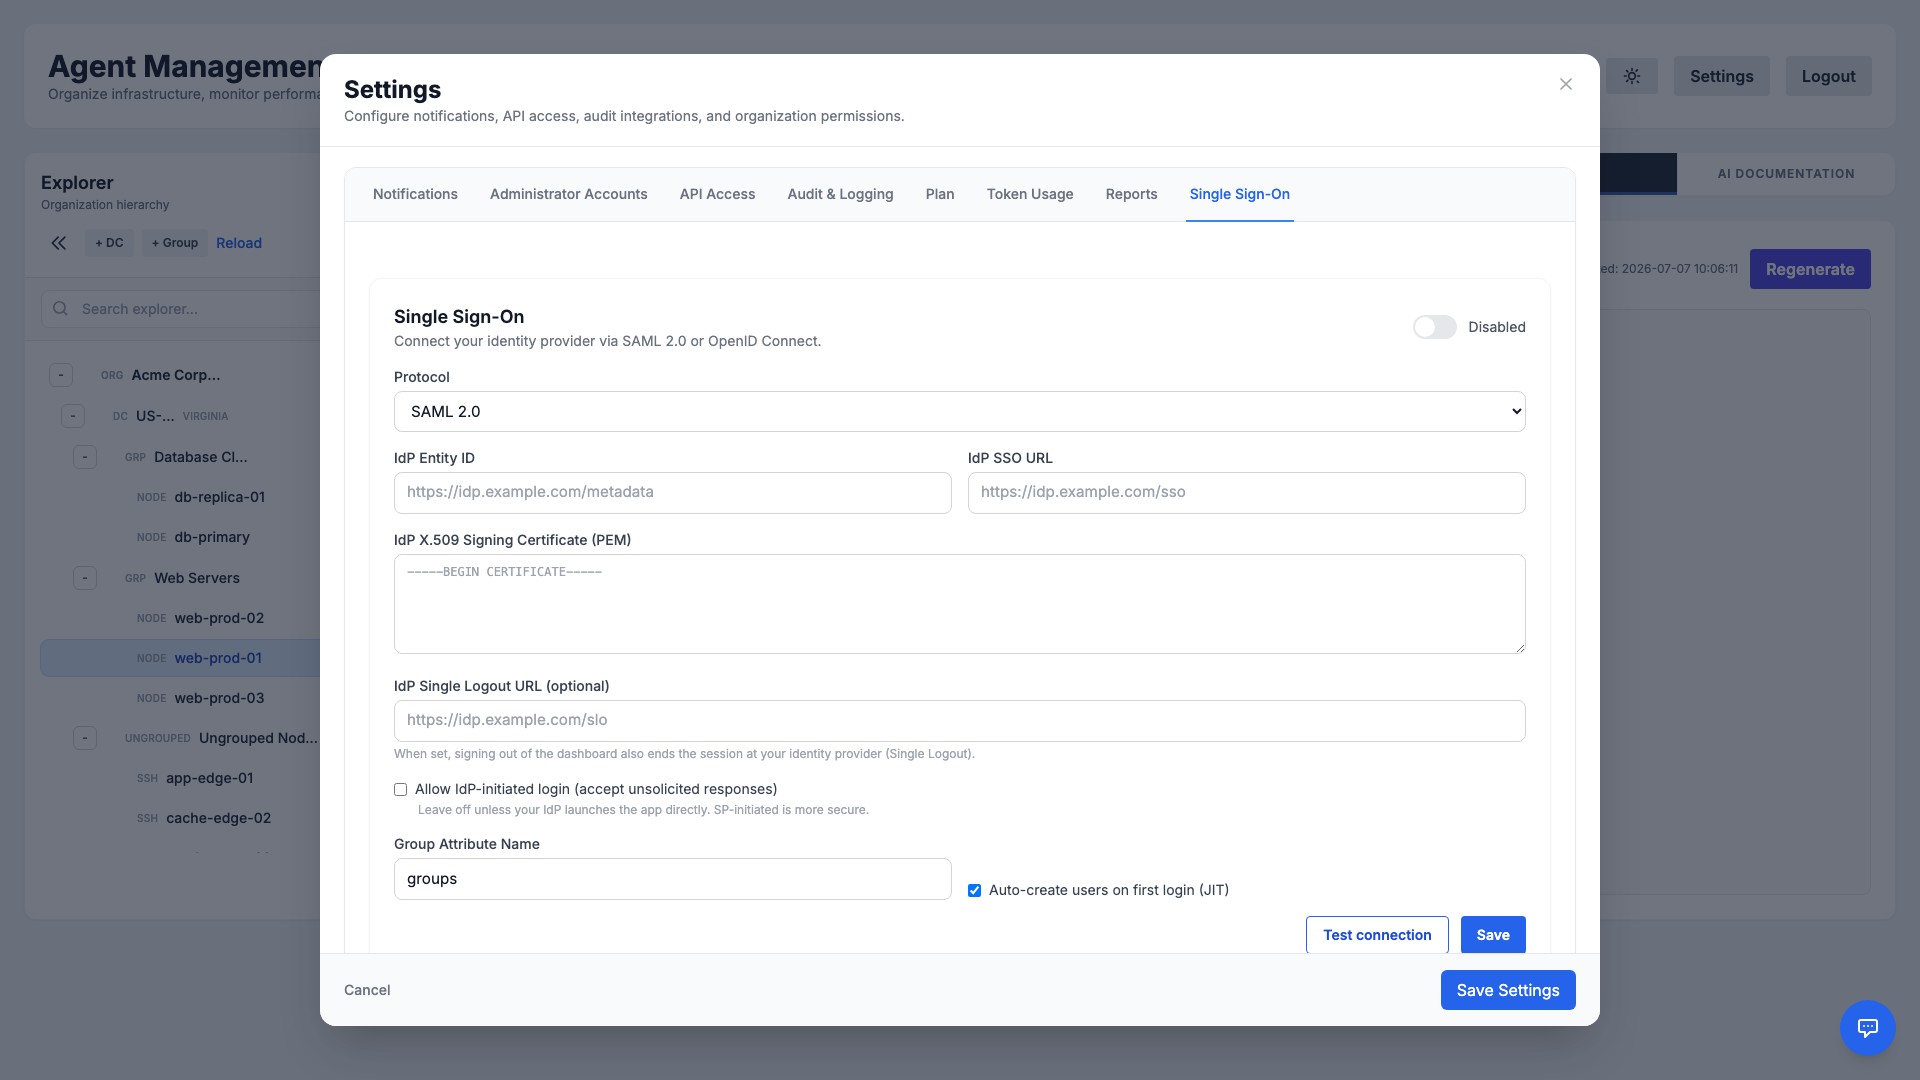Collapse the Explorer panel with double-chevron icon

(59, 243)
